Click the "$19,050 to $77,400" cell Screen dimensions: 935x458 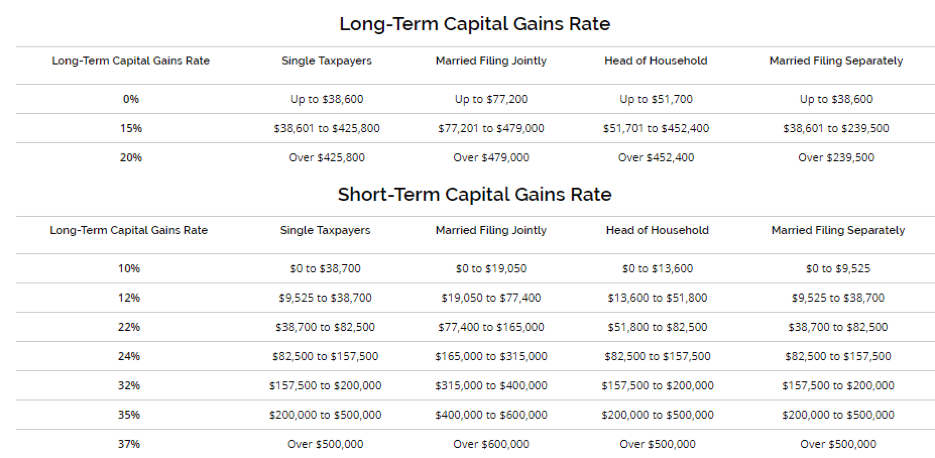[491, 297]
